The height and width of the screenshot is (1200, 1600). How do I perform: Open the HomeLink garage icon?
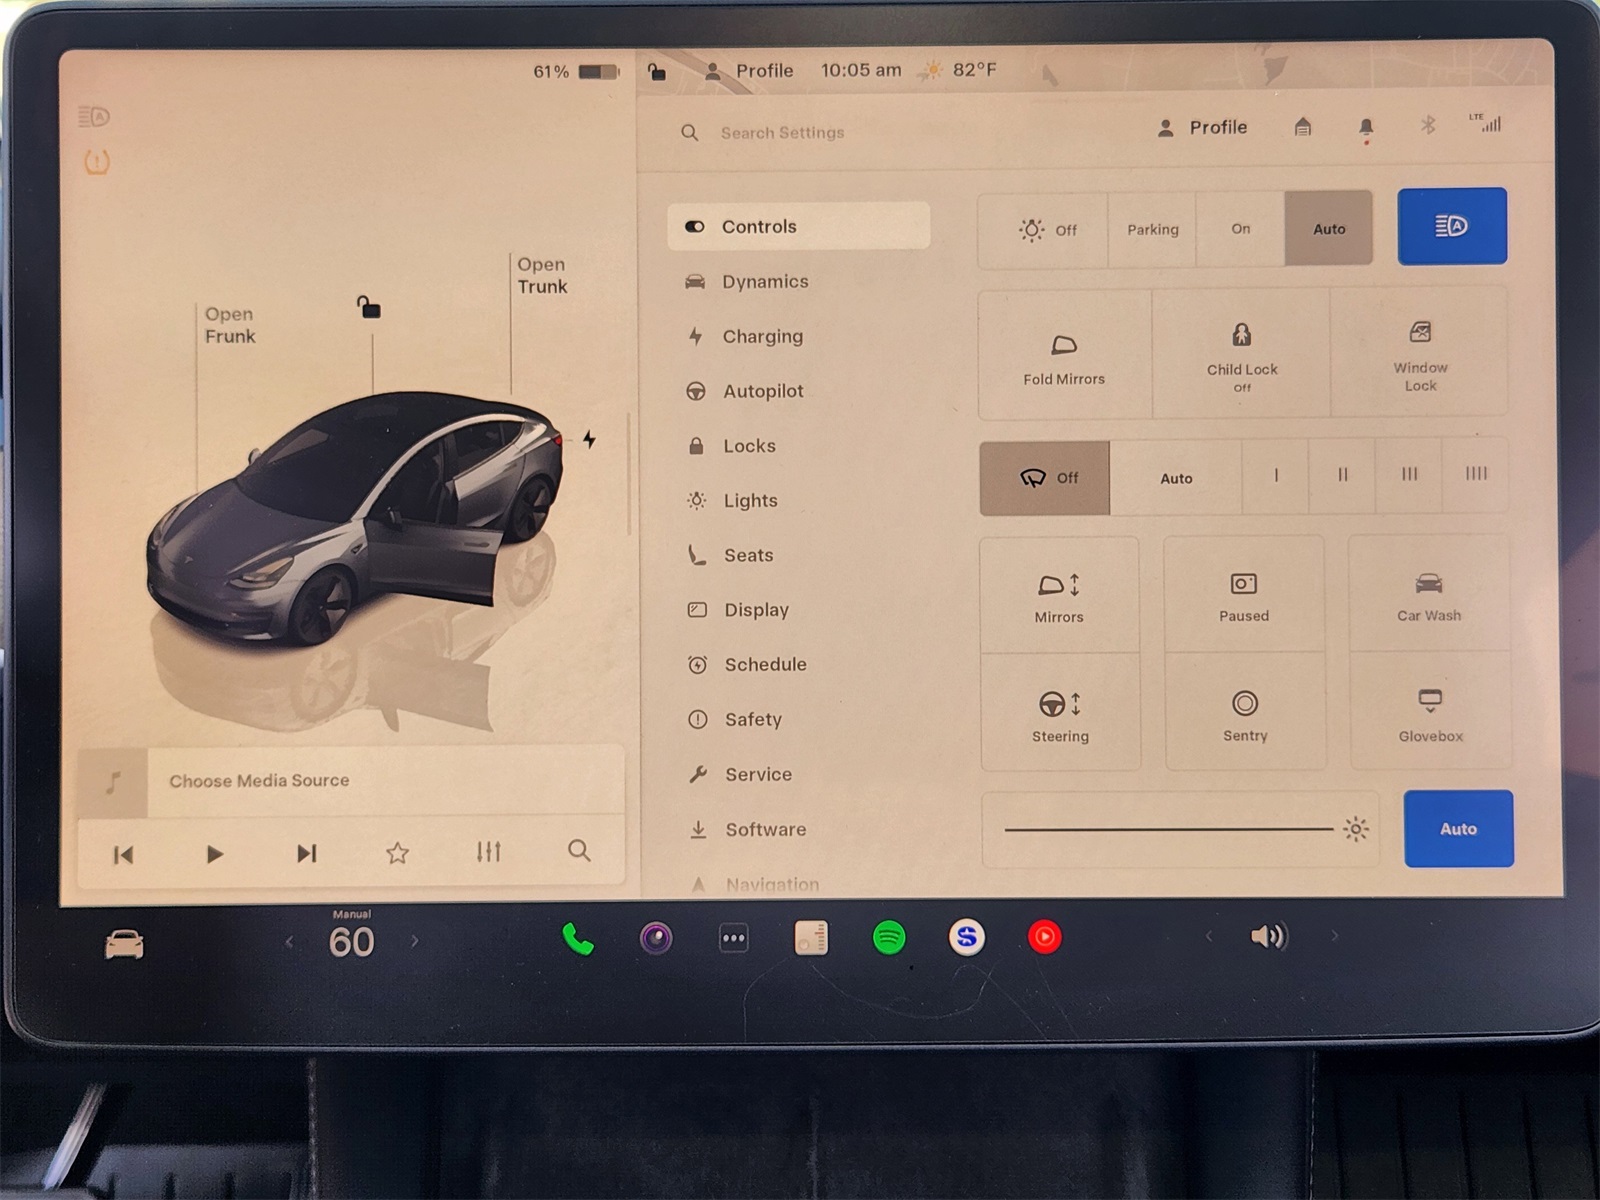coord(1303,127)
